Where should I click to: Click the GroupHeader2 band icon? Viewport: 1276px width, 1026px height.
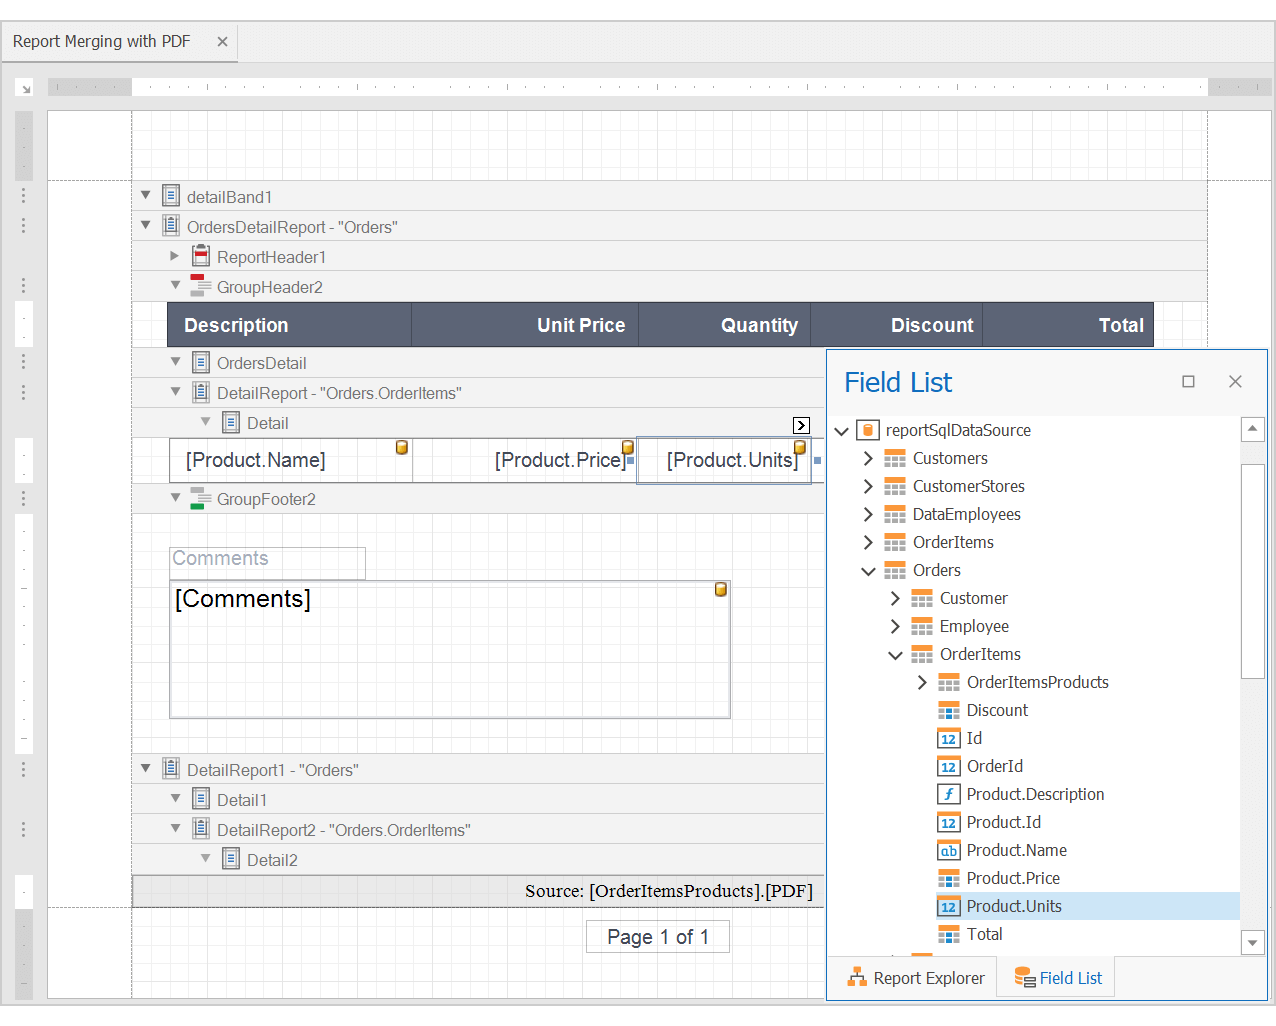(x=200, y=287)
